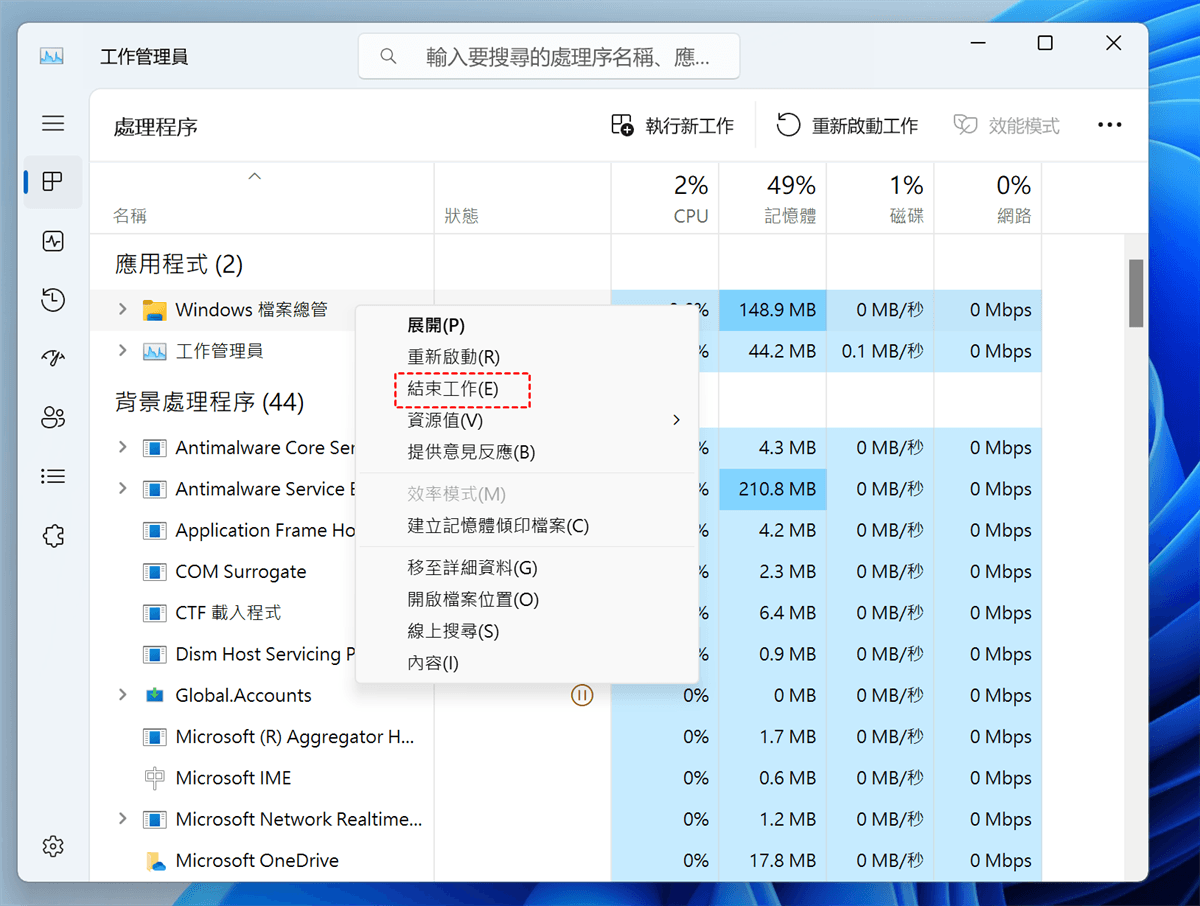
Task: Expand the Windows 檔案總管 process group
Action: coord(123,310)
